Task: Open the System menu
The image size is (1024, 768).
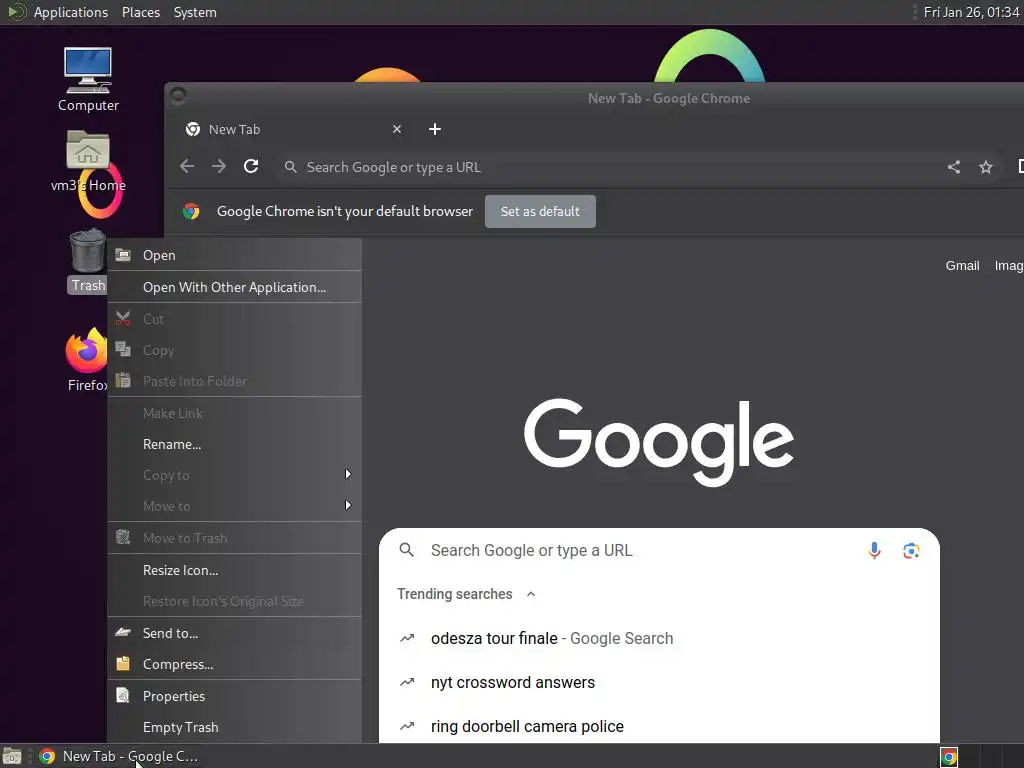Action: (195, 12)
